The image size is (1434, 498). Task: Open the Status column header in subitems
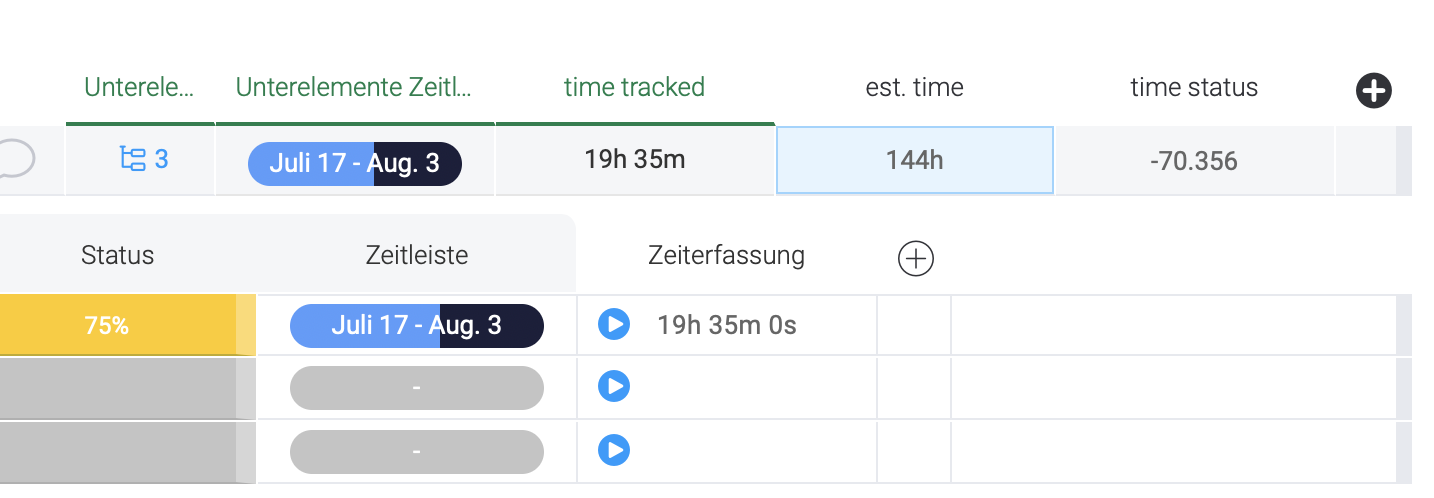(x=118, y=255)
